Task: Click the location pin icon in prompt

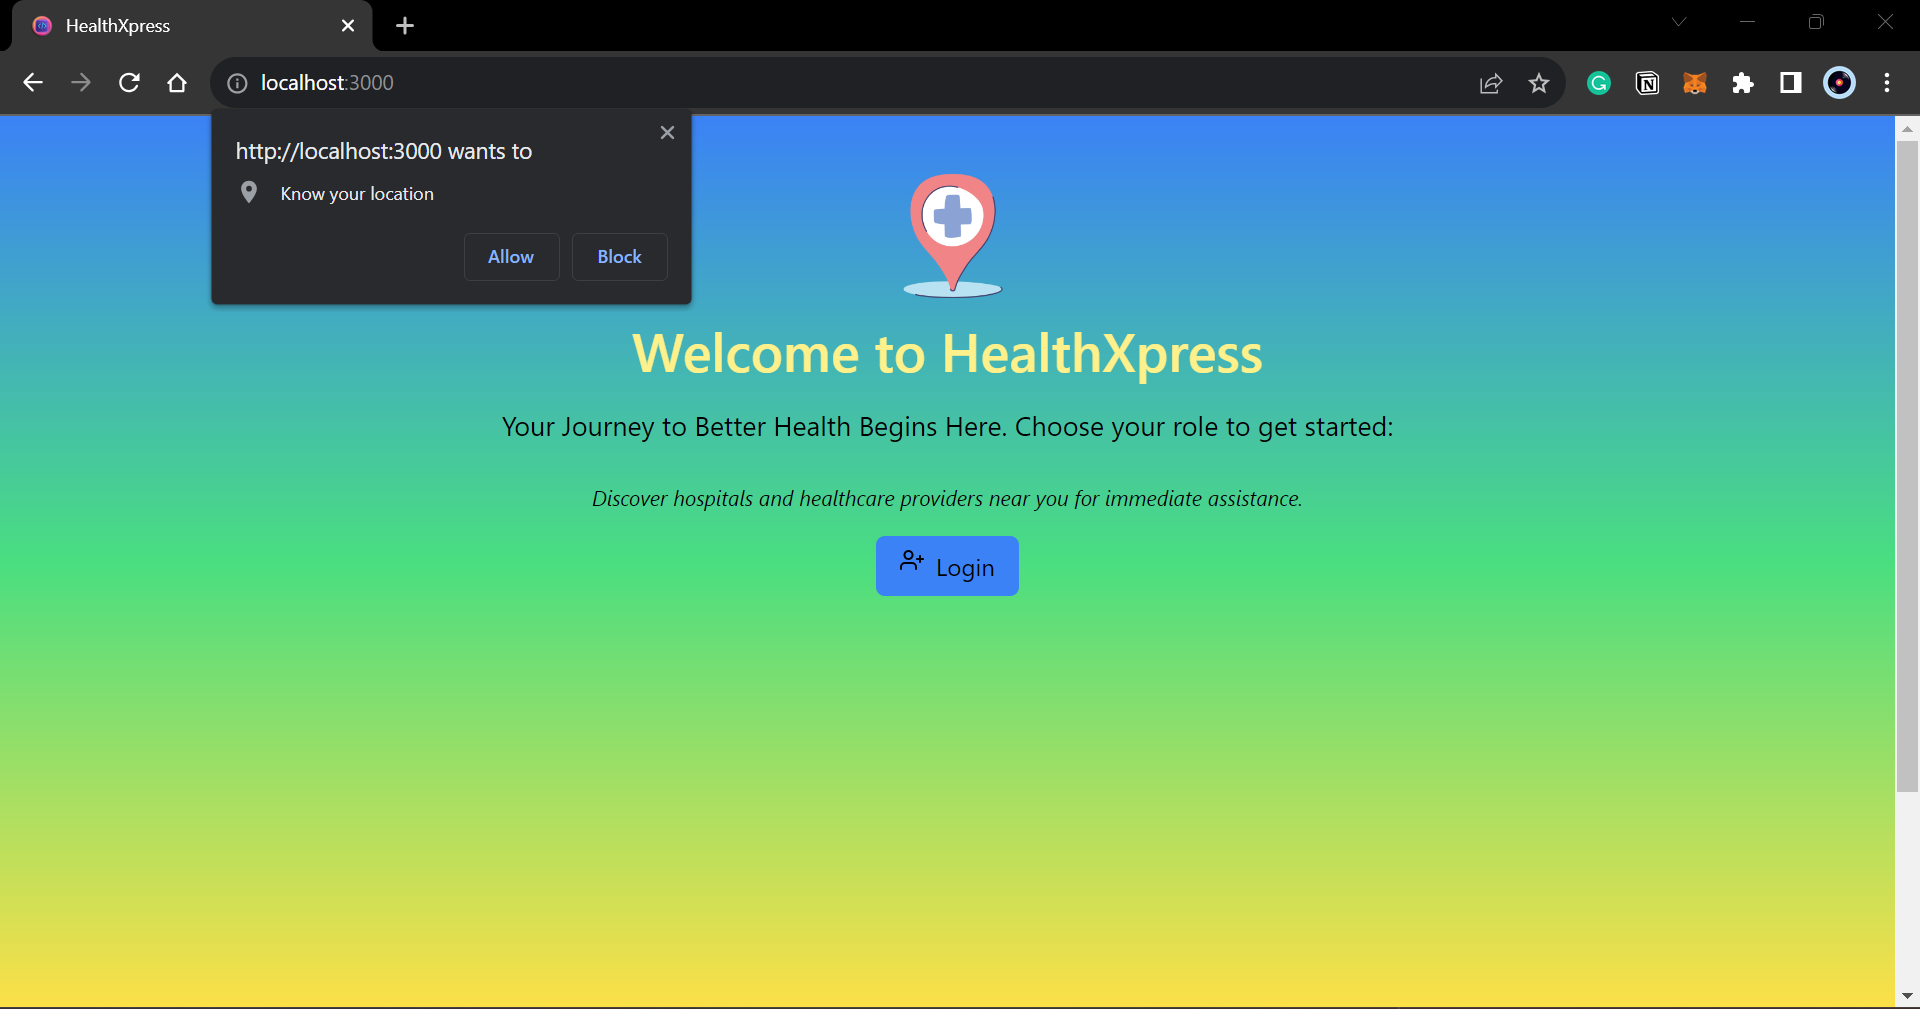Action: click(x=249, y=192)
